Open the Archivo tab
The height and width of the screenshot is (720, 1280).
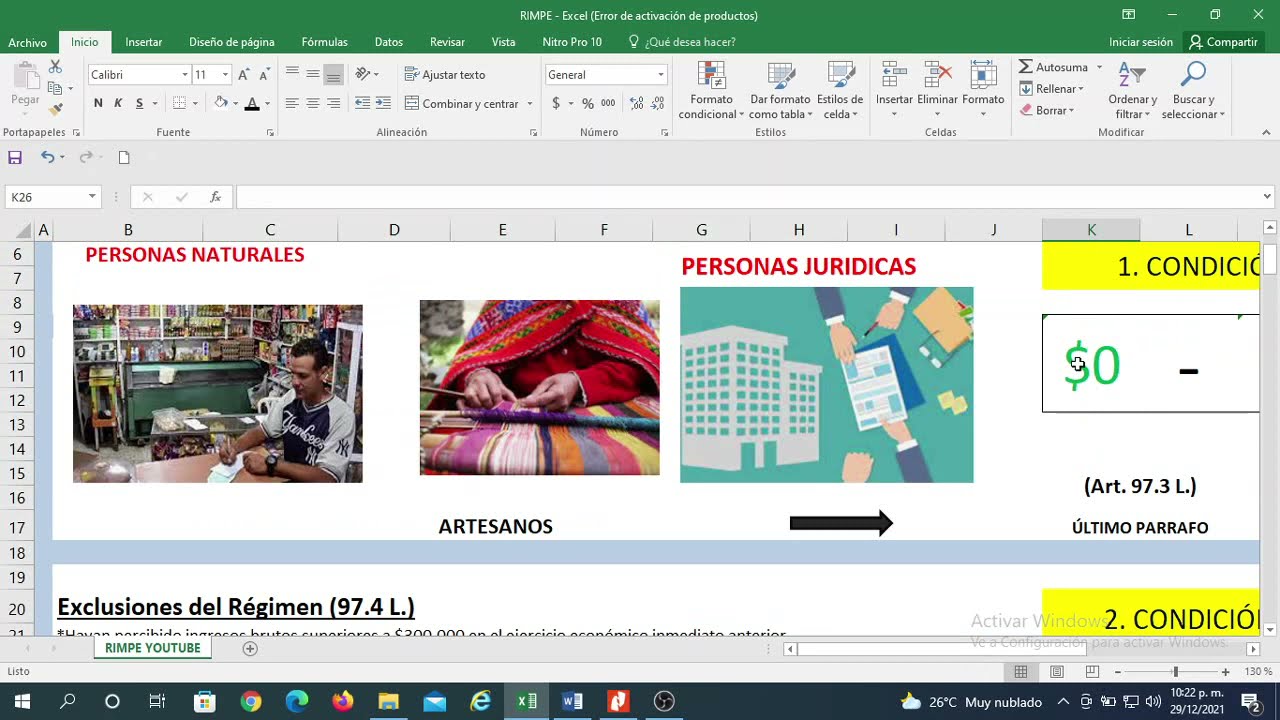[27, 42]
